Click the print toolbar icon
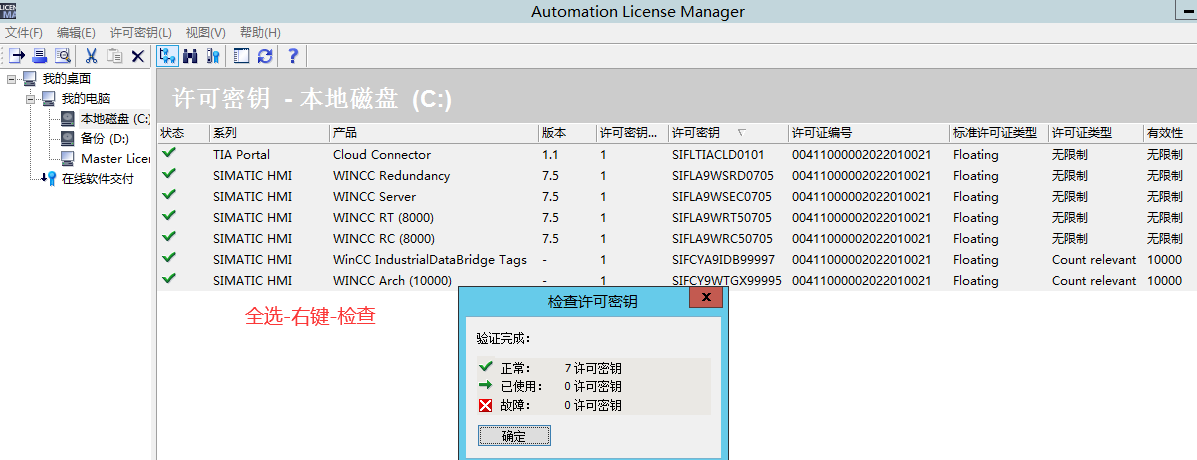1197x460 pixels. (x=40, y=56)
